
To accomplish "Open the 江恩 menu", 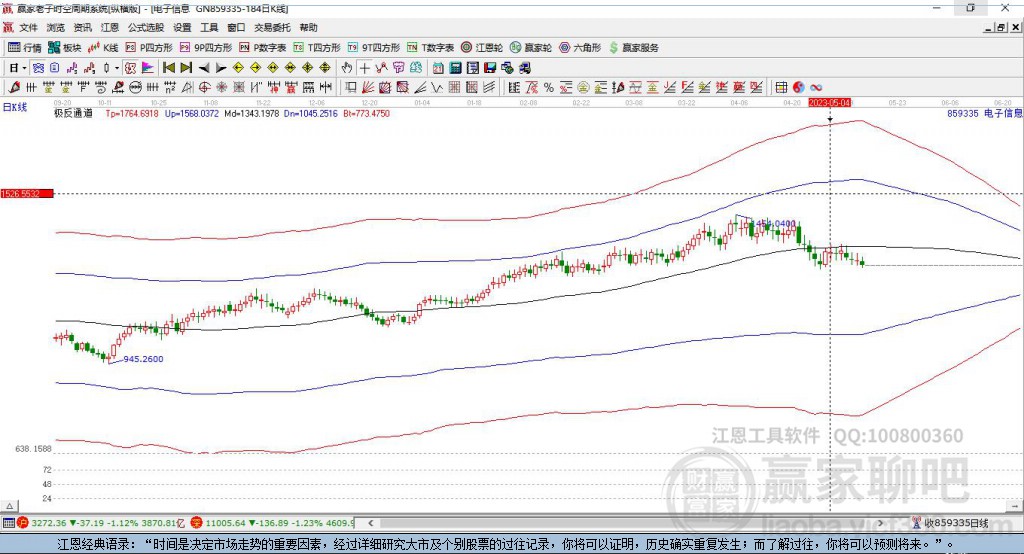I will pyautogui.click(x=110, y=27).
